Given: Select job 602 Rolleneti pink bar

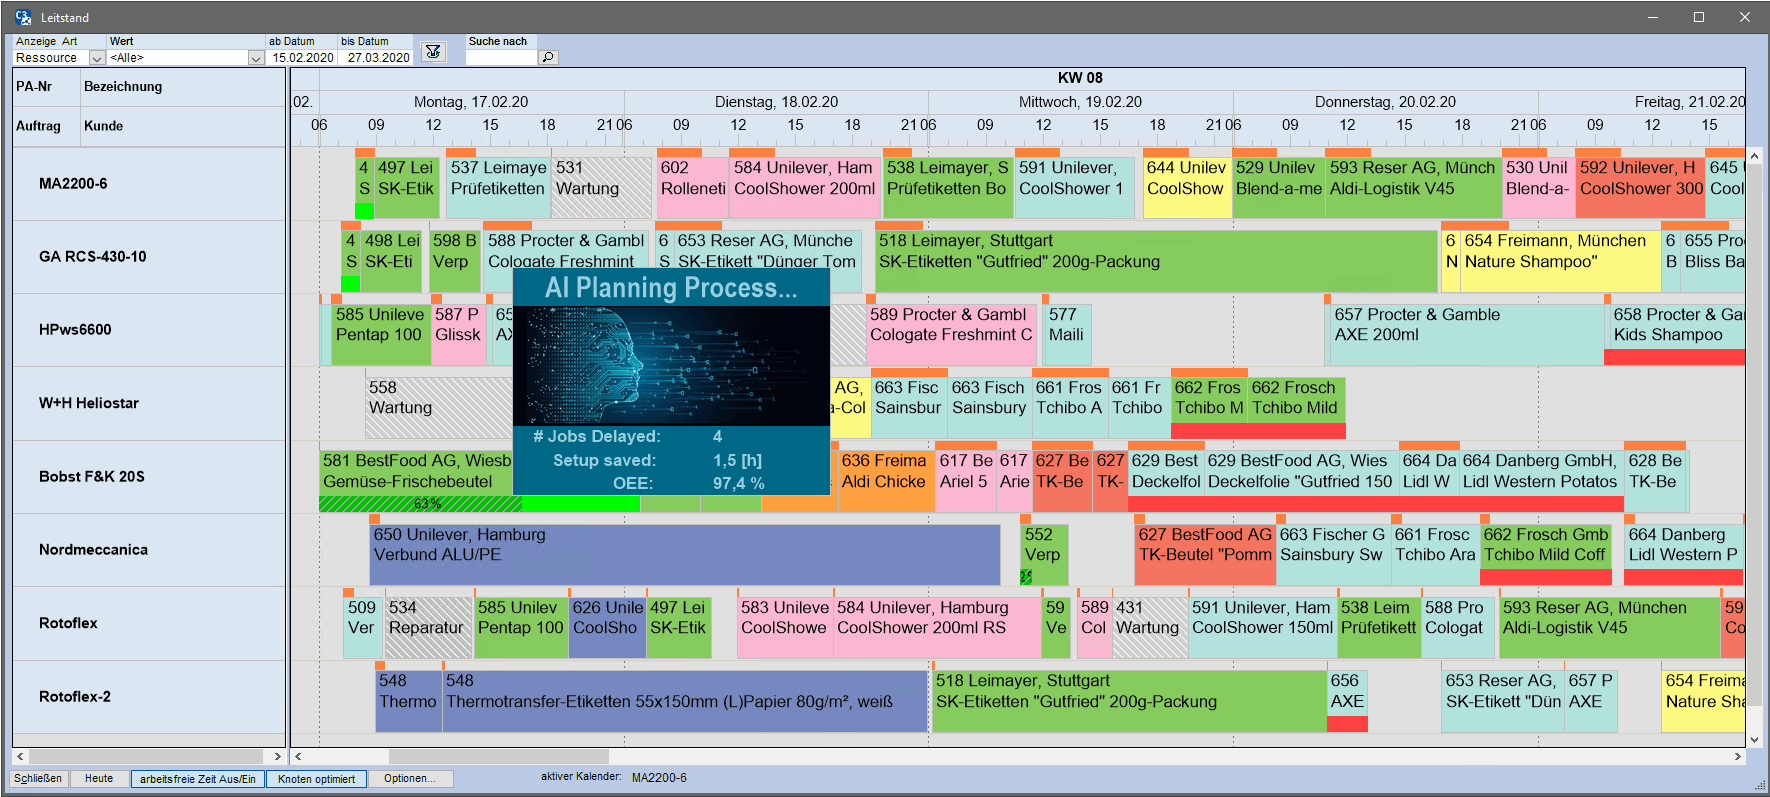Looking at the screenshot, I should click(692, 187).
